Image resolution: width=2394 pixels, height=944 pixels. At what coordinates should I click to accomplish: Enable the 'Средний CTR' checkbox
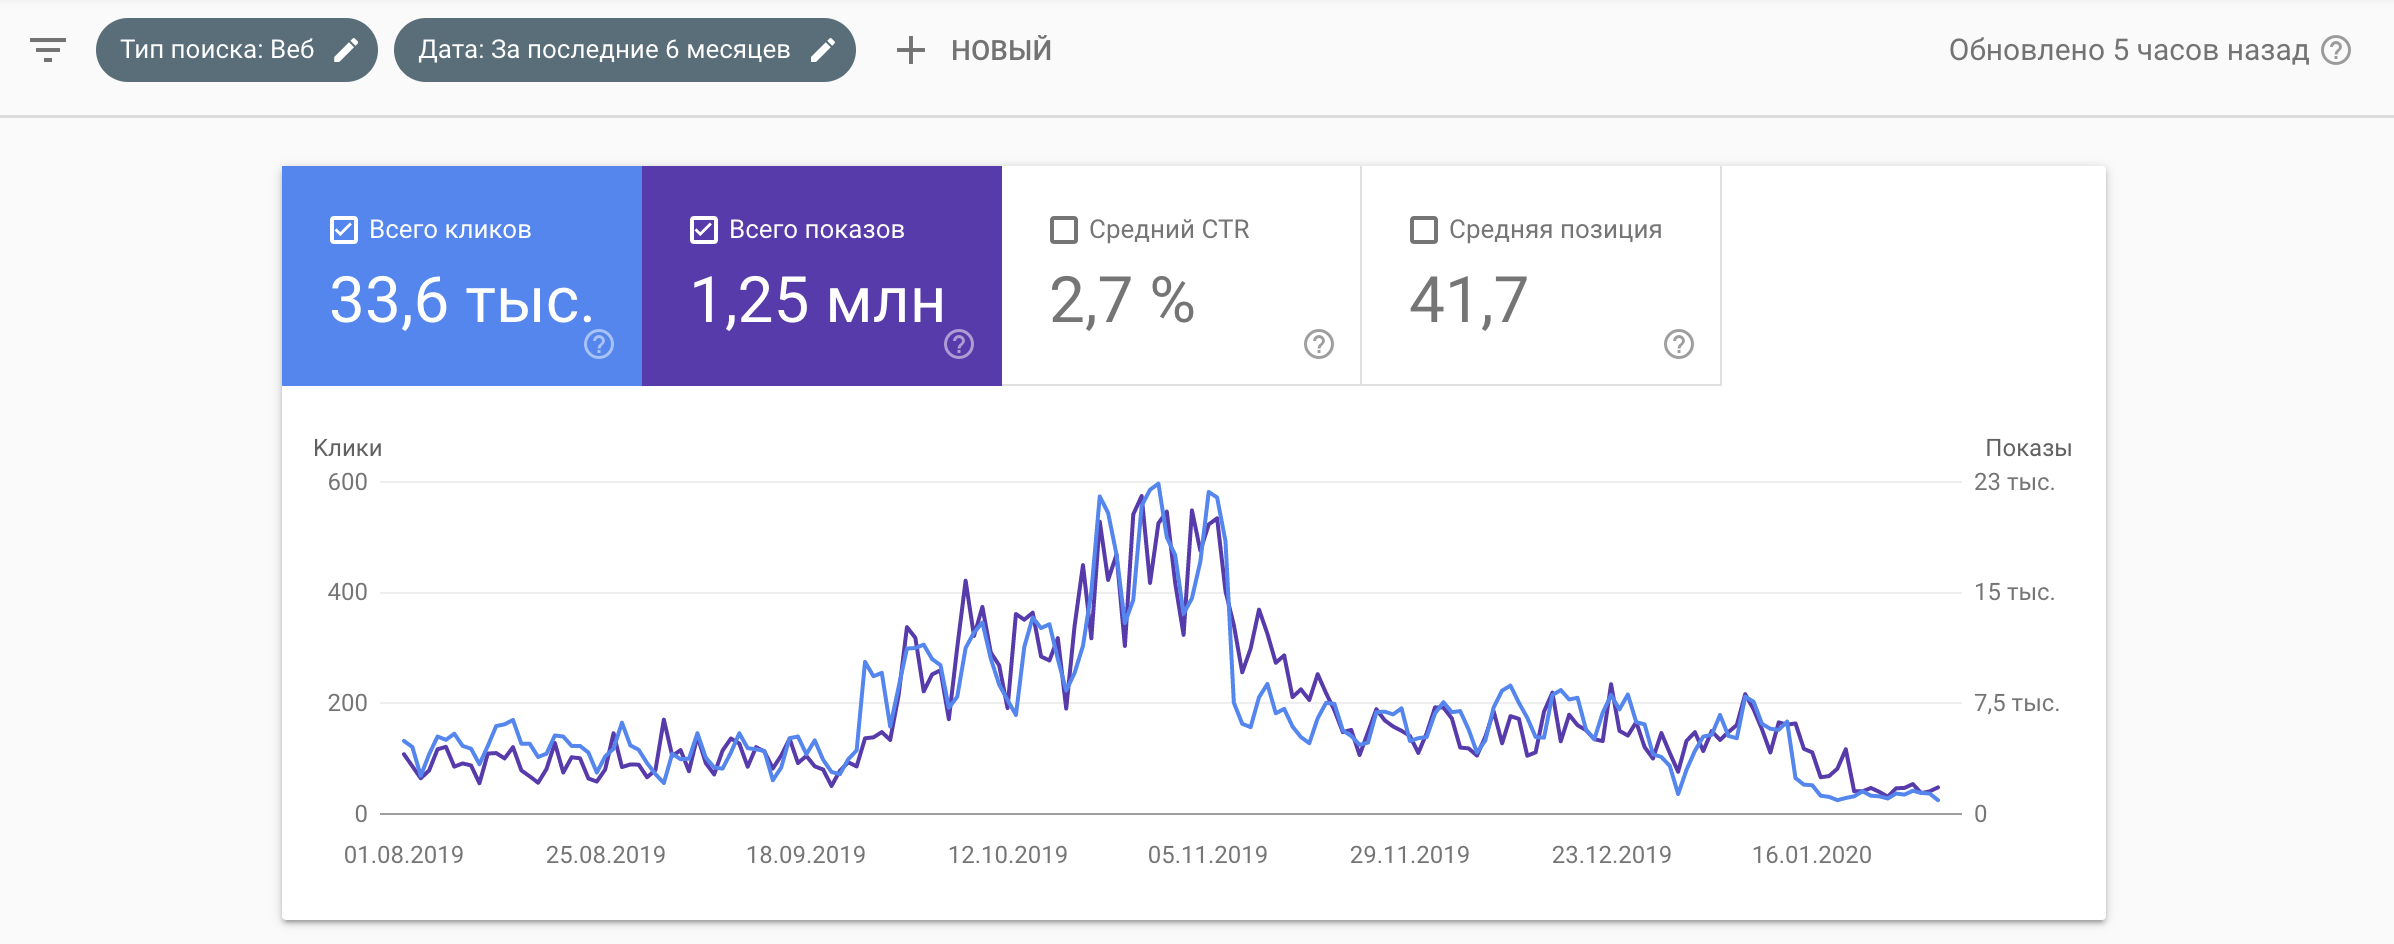point(1063,230)
